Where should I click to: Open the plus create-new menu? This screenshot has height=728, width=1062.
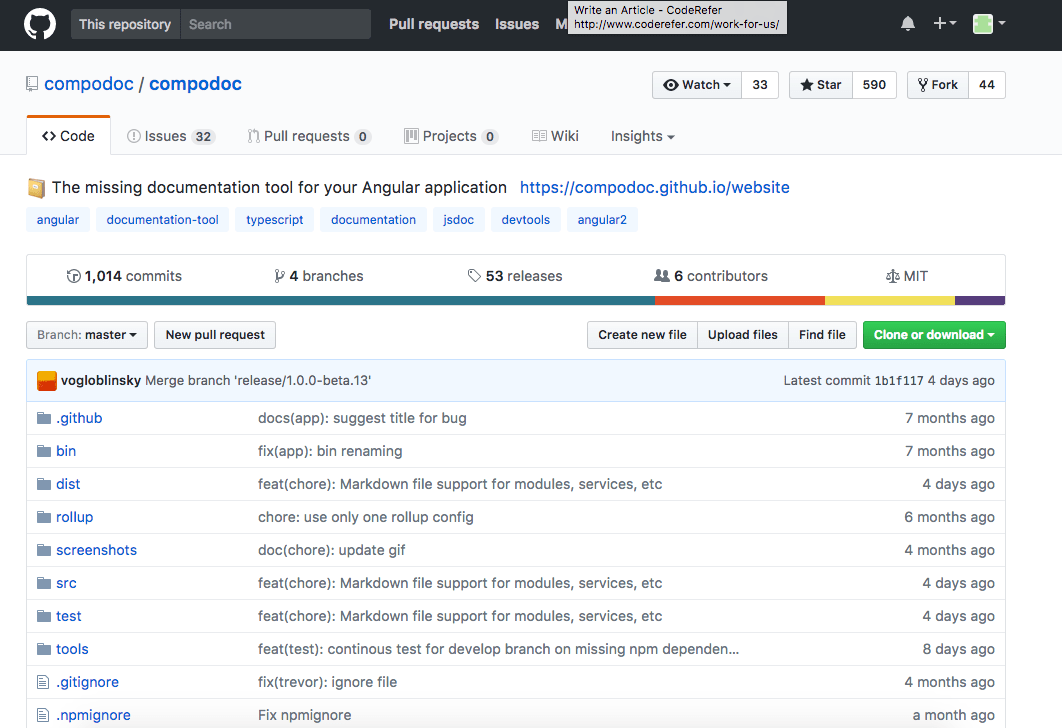[944, 23]
